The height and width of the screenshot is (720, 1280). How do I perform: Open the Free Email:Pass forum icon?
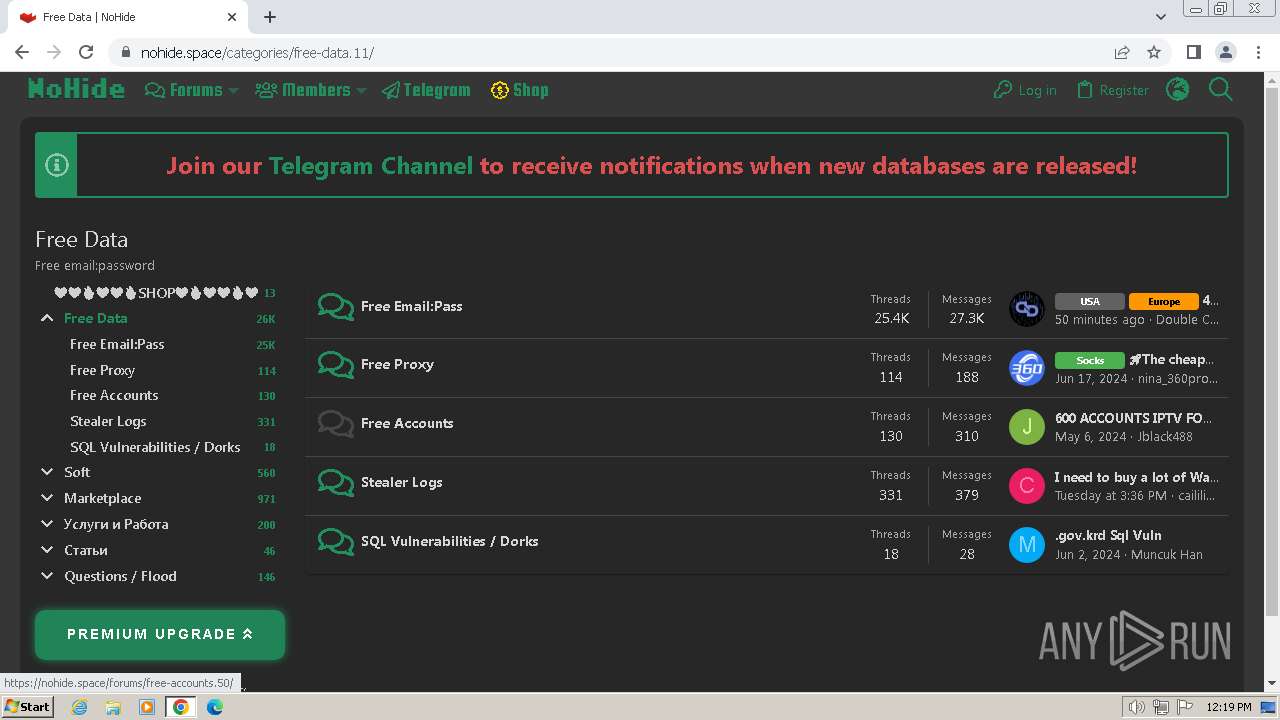pyautogui.click(x=336, y=307)
